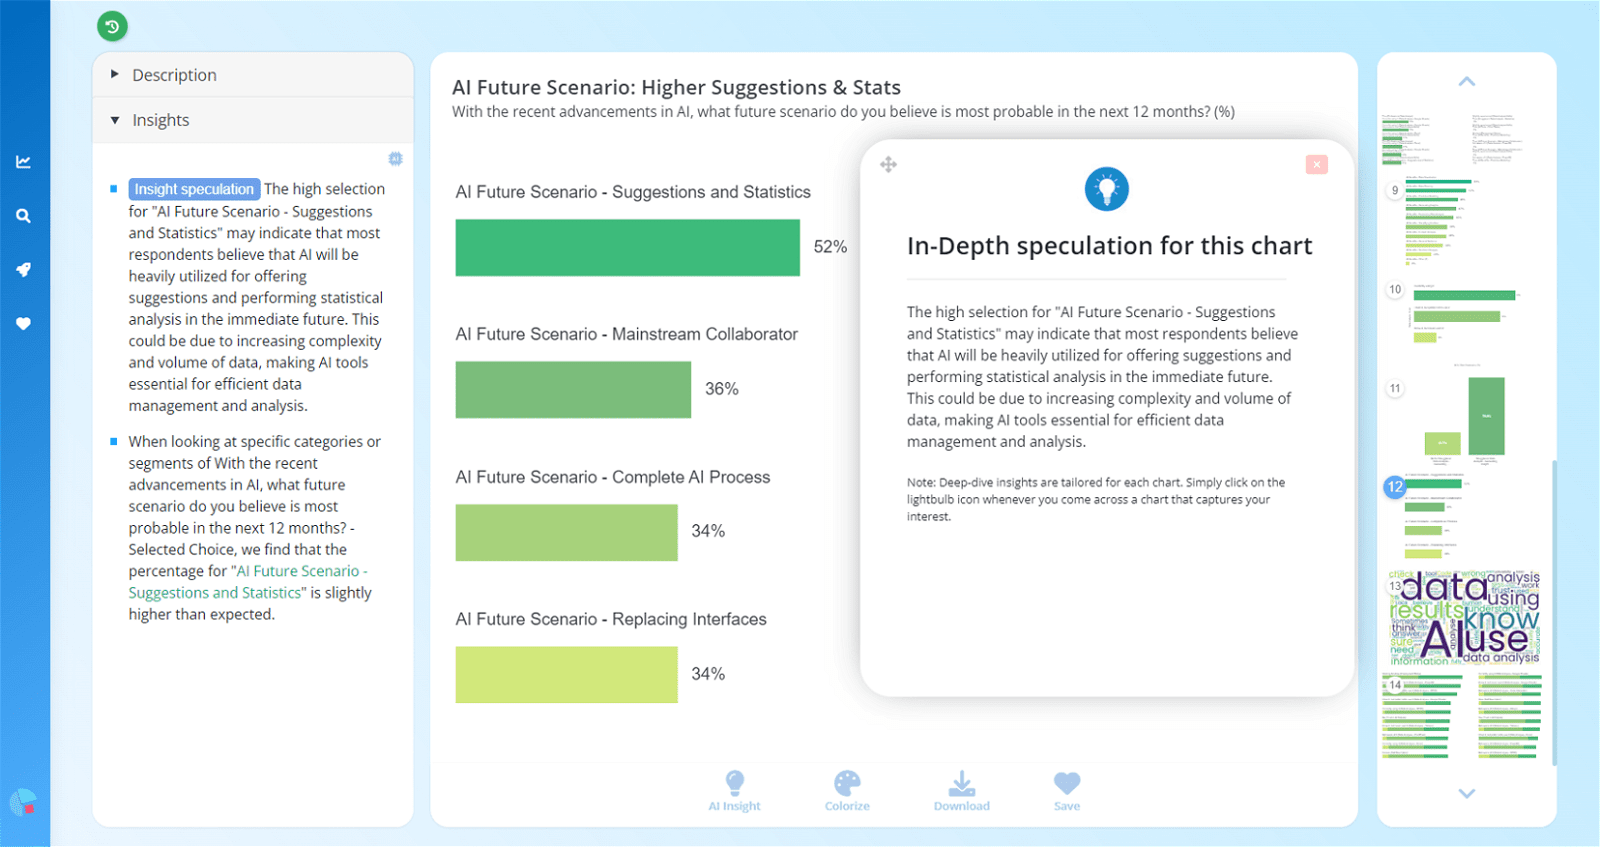The image size is (1600, 847).
Task: Expand the Description section
Action: coord(174,75)
